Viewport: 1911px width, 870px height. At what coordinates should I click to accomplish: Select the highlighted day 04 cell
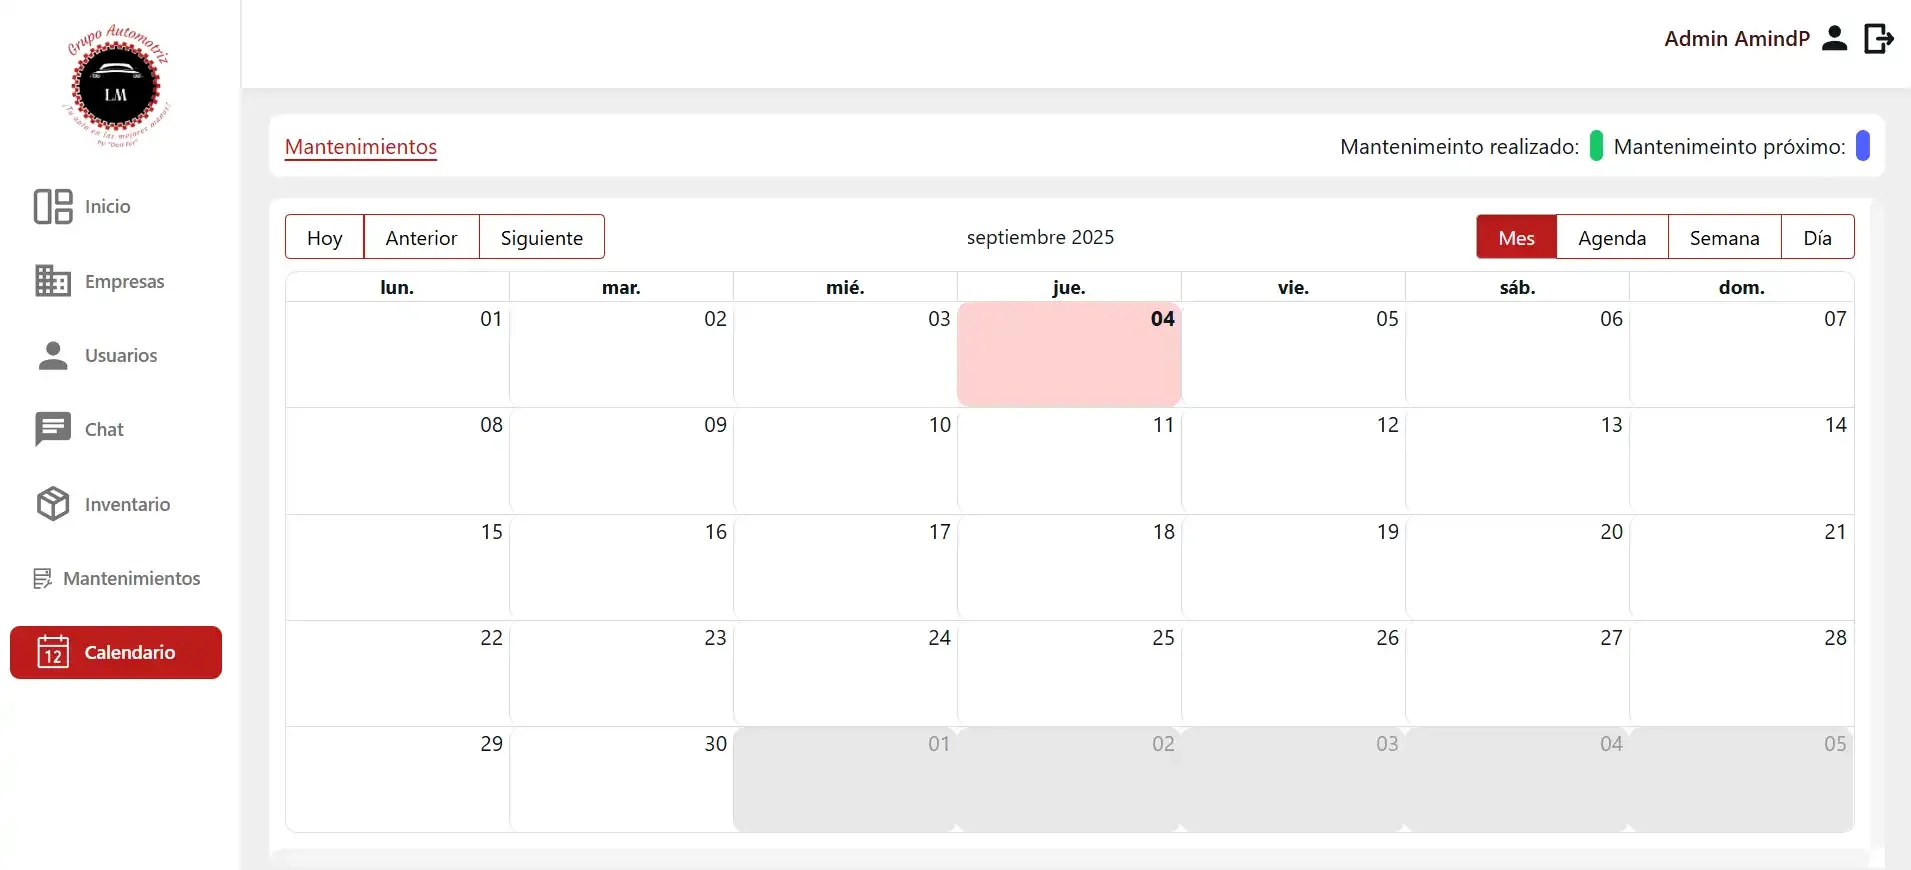coord(1069,355)
